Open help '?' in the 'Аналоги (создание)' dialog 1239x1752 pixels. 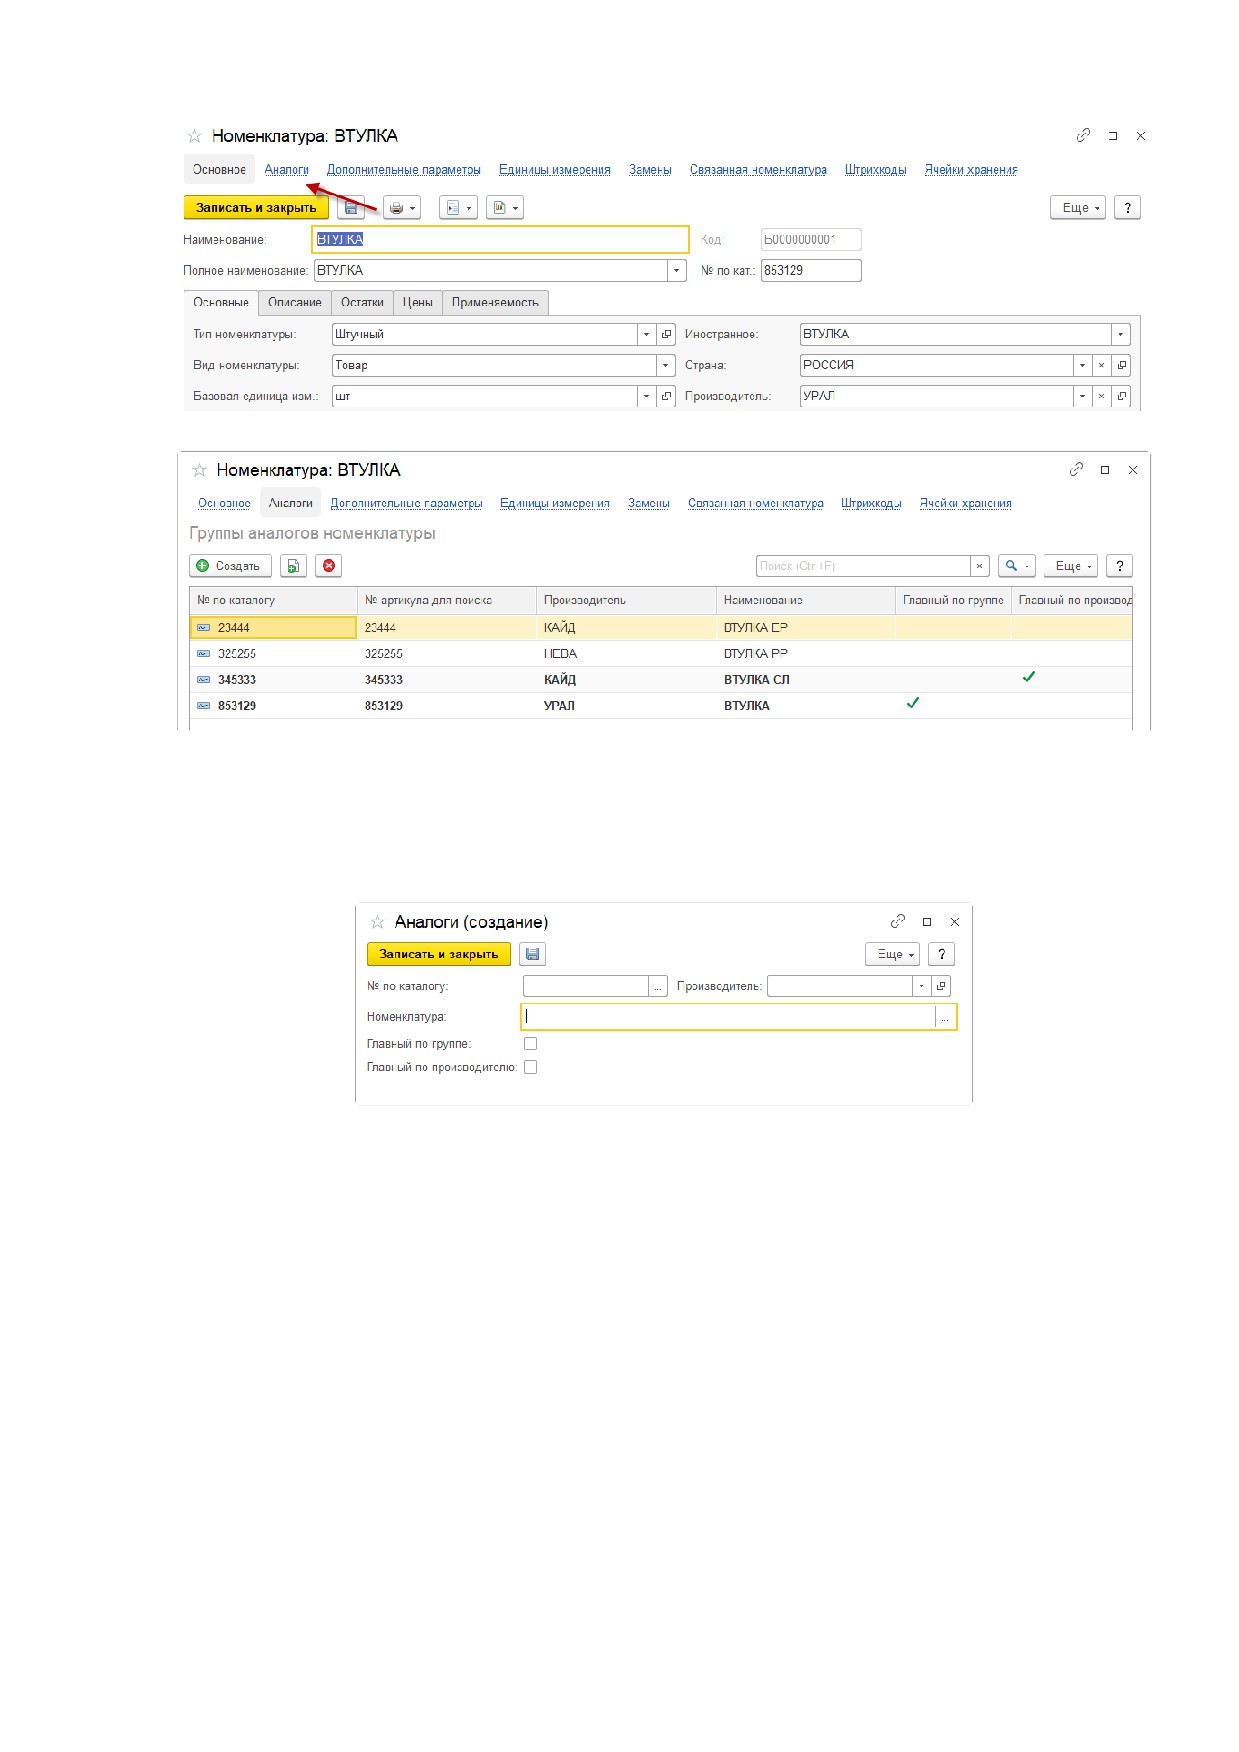(x=941, y=954)
